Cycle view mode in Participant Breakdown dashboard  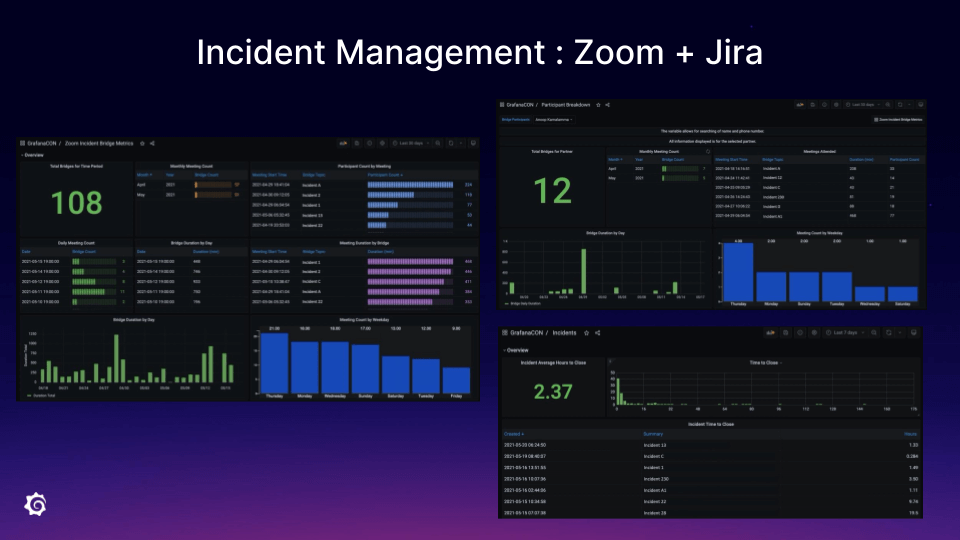(920, 105)
